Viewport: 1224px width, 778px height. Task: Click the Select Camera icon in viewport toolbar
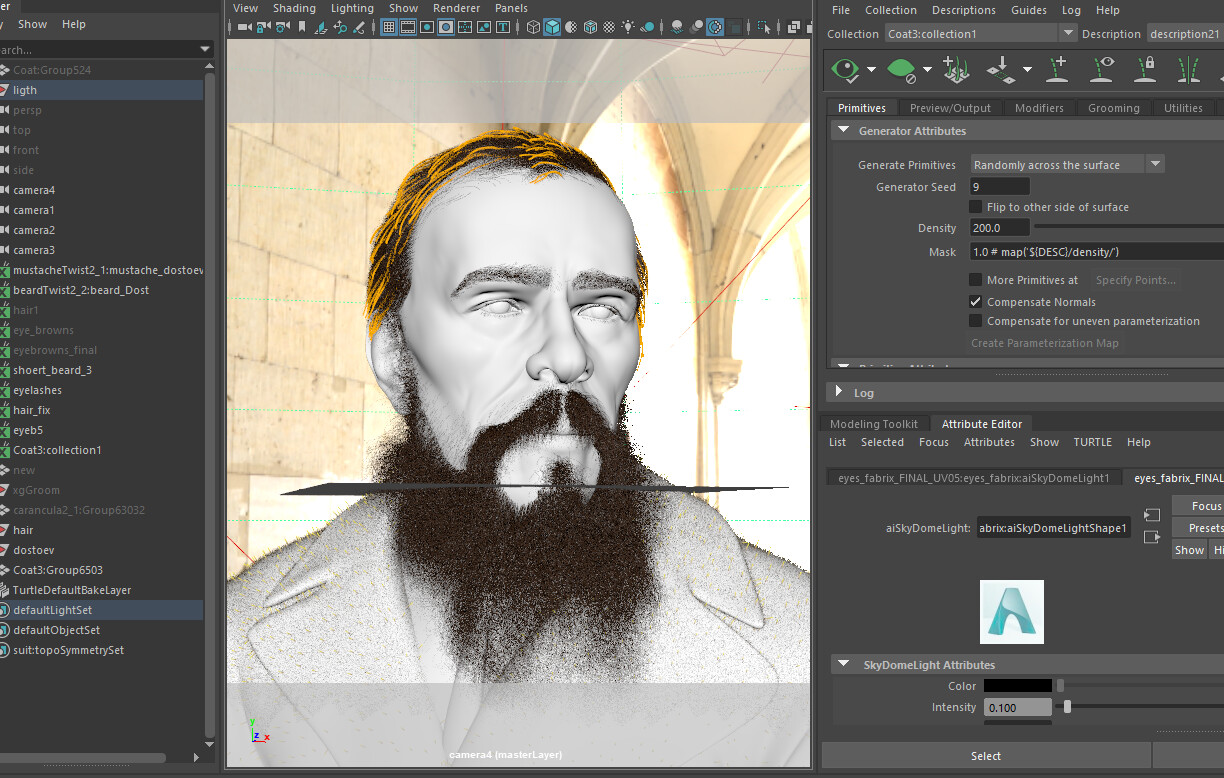[x=244, y=27]
